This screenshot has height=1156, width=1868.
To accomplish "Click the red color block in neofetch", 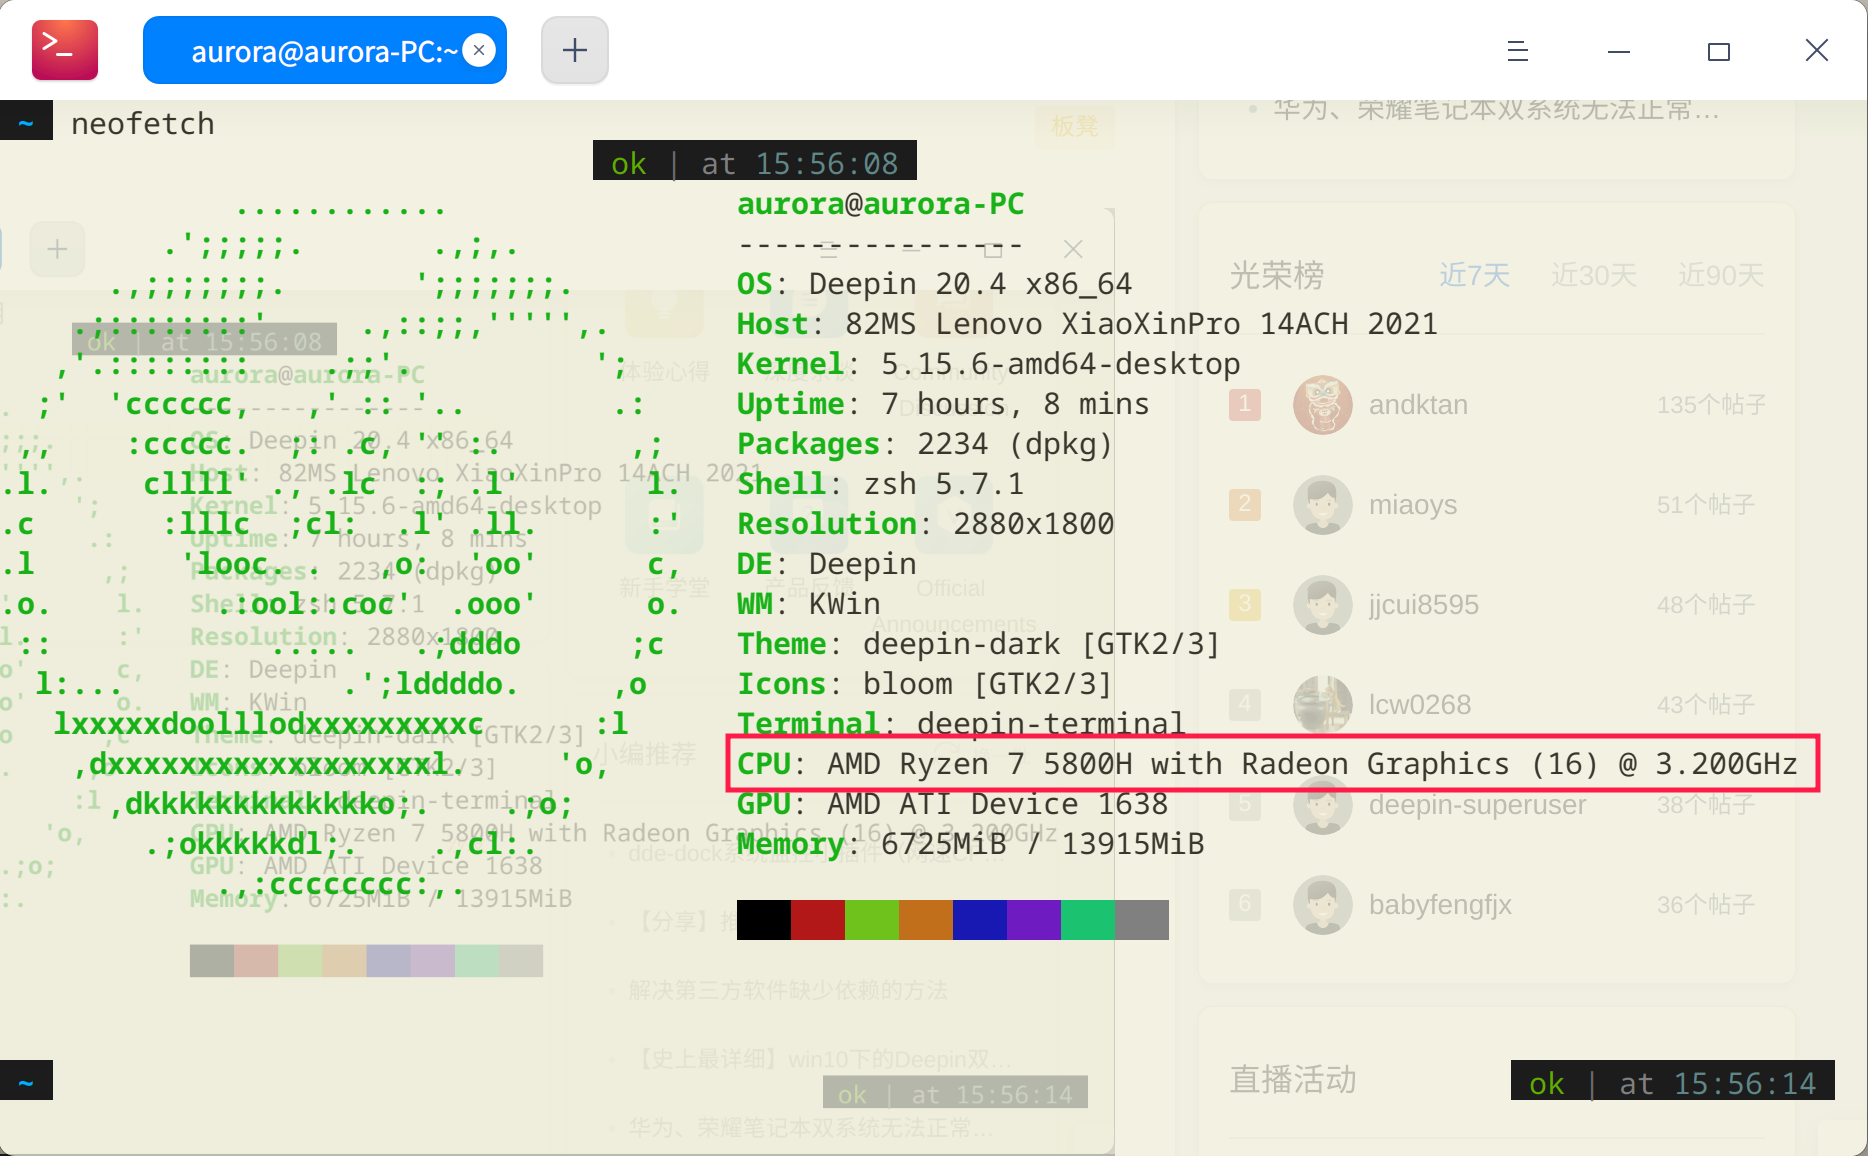I will pyautogui.click(x=818, y=920).
